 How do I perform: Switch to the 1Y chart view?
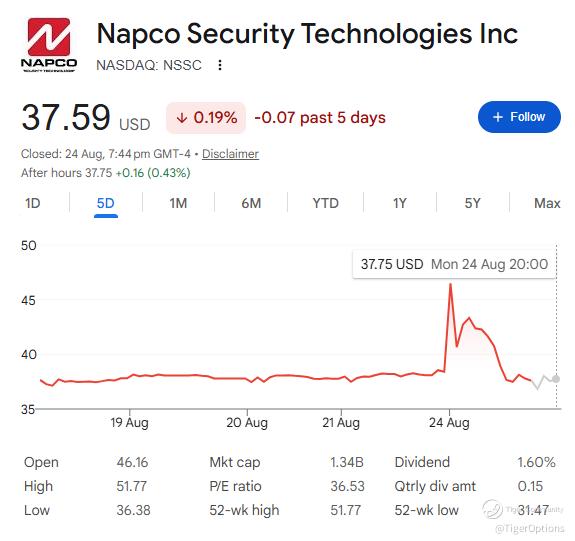tap(400, 203)
